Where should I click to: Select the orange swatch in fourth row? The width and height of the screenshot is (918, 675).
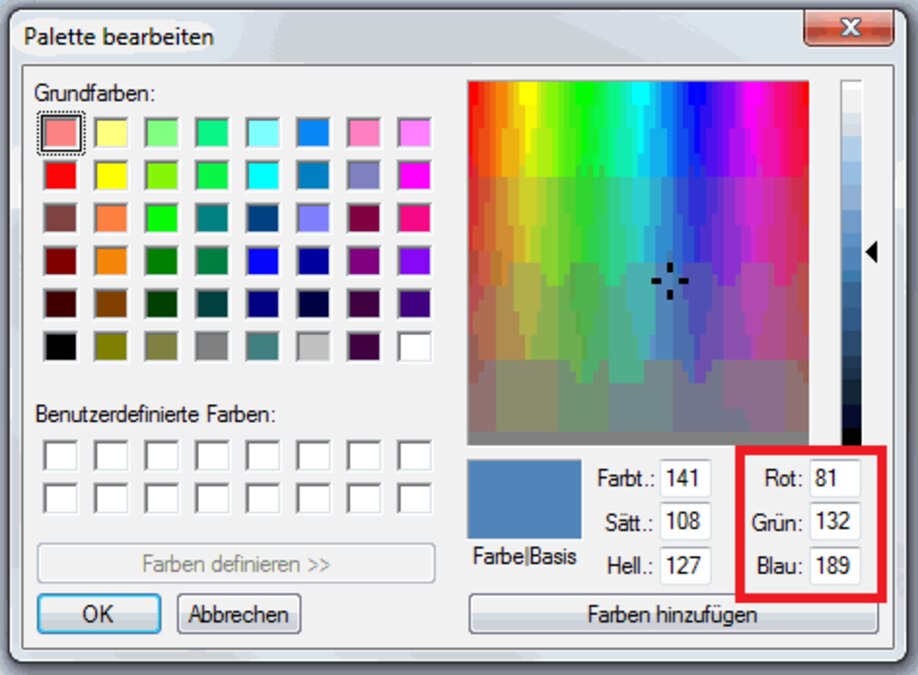[111, 261]
